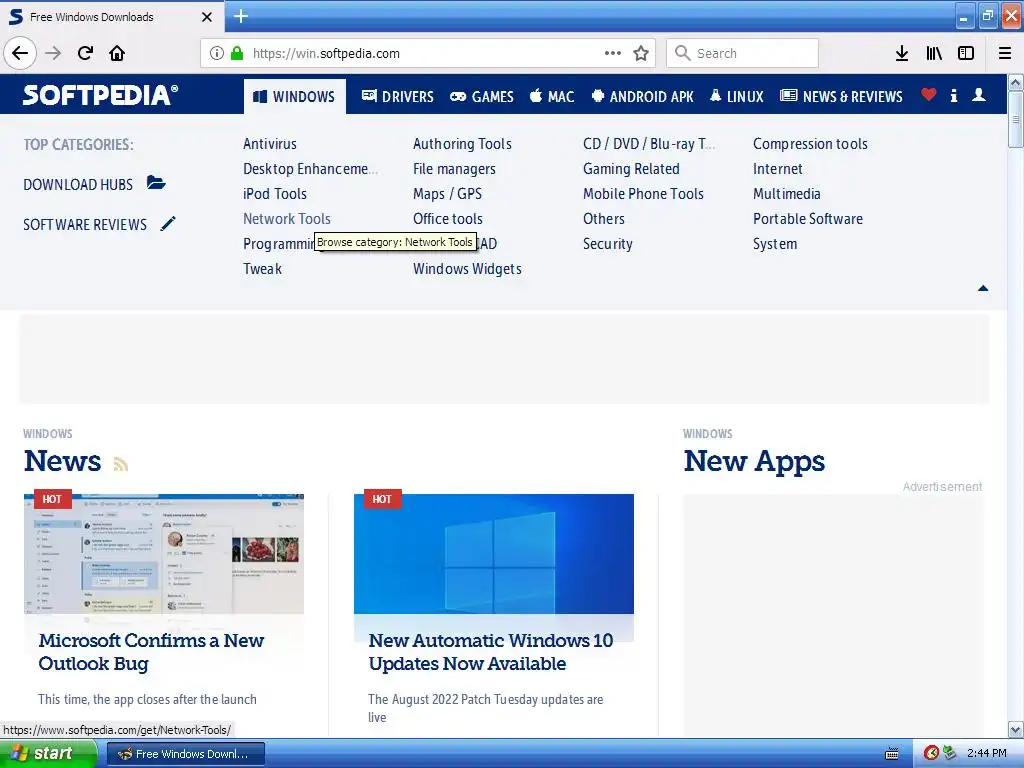
Task: Bookmark this page with the star icon
Action: (x=641, y=54)
